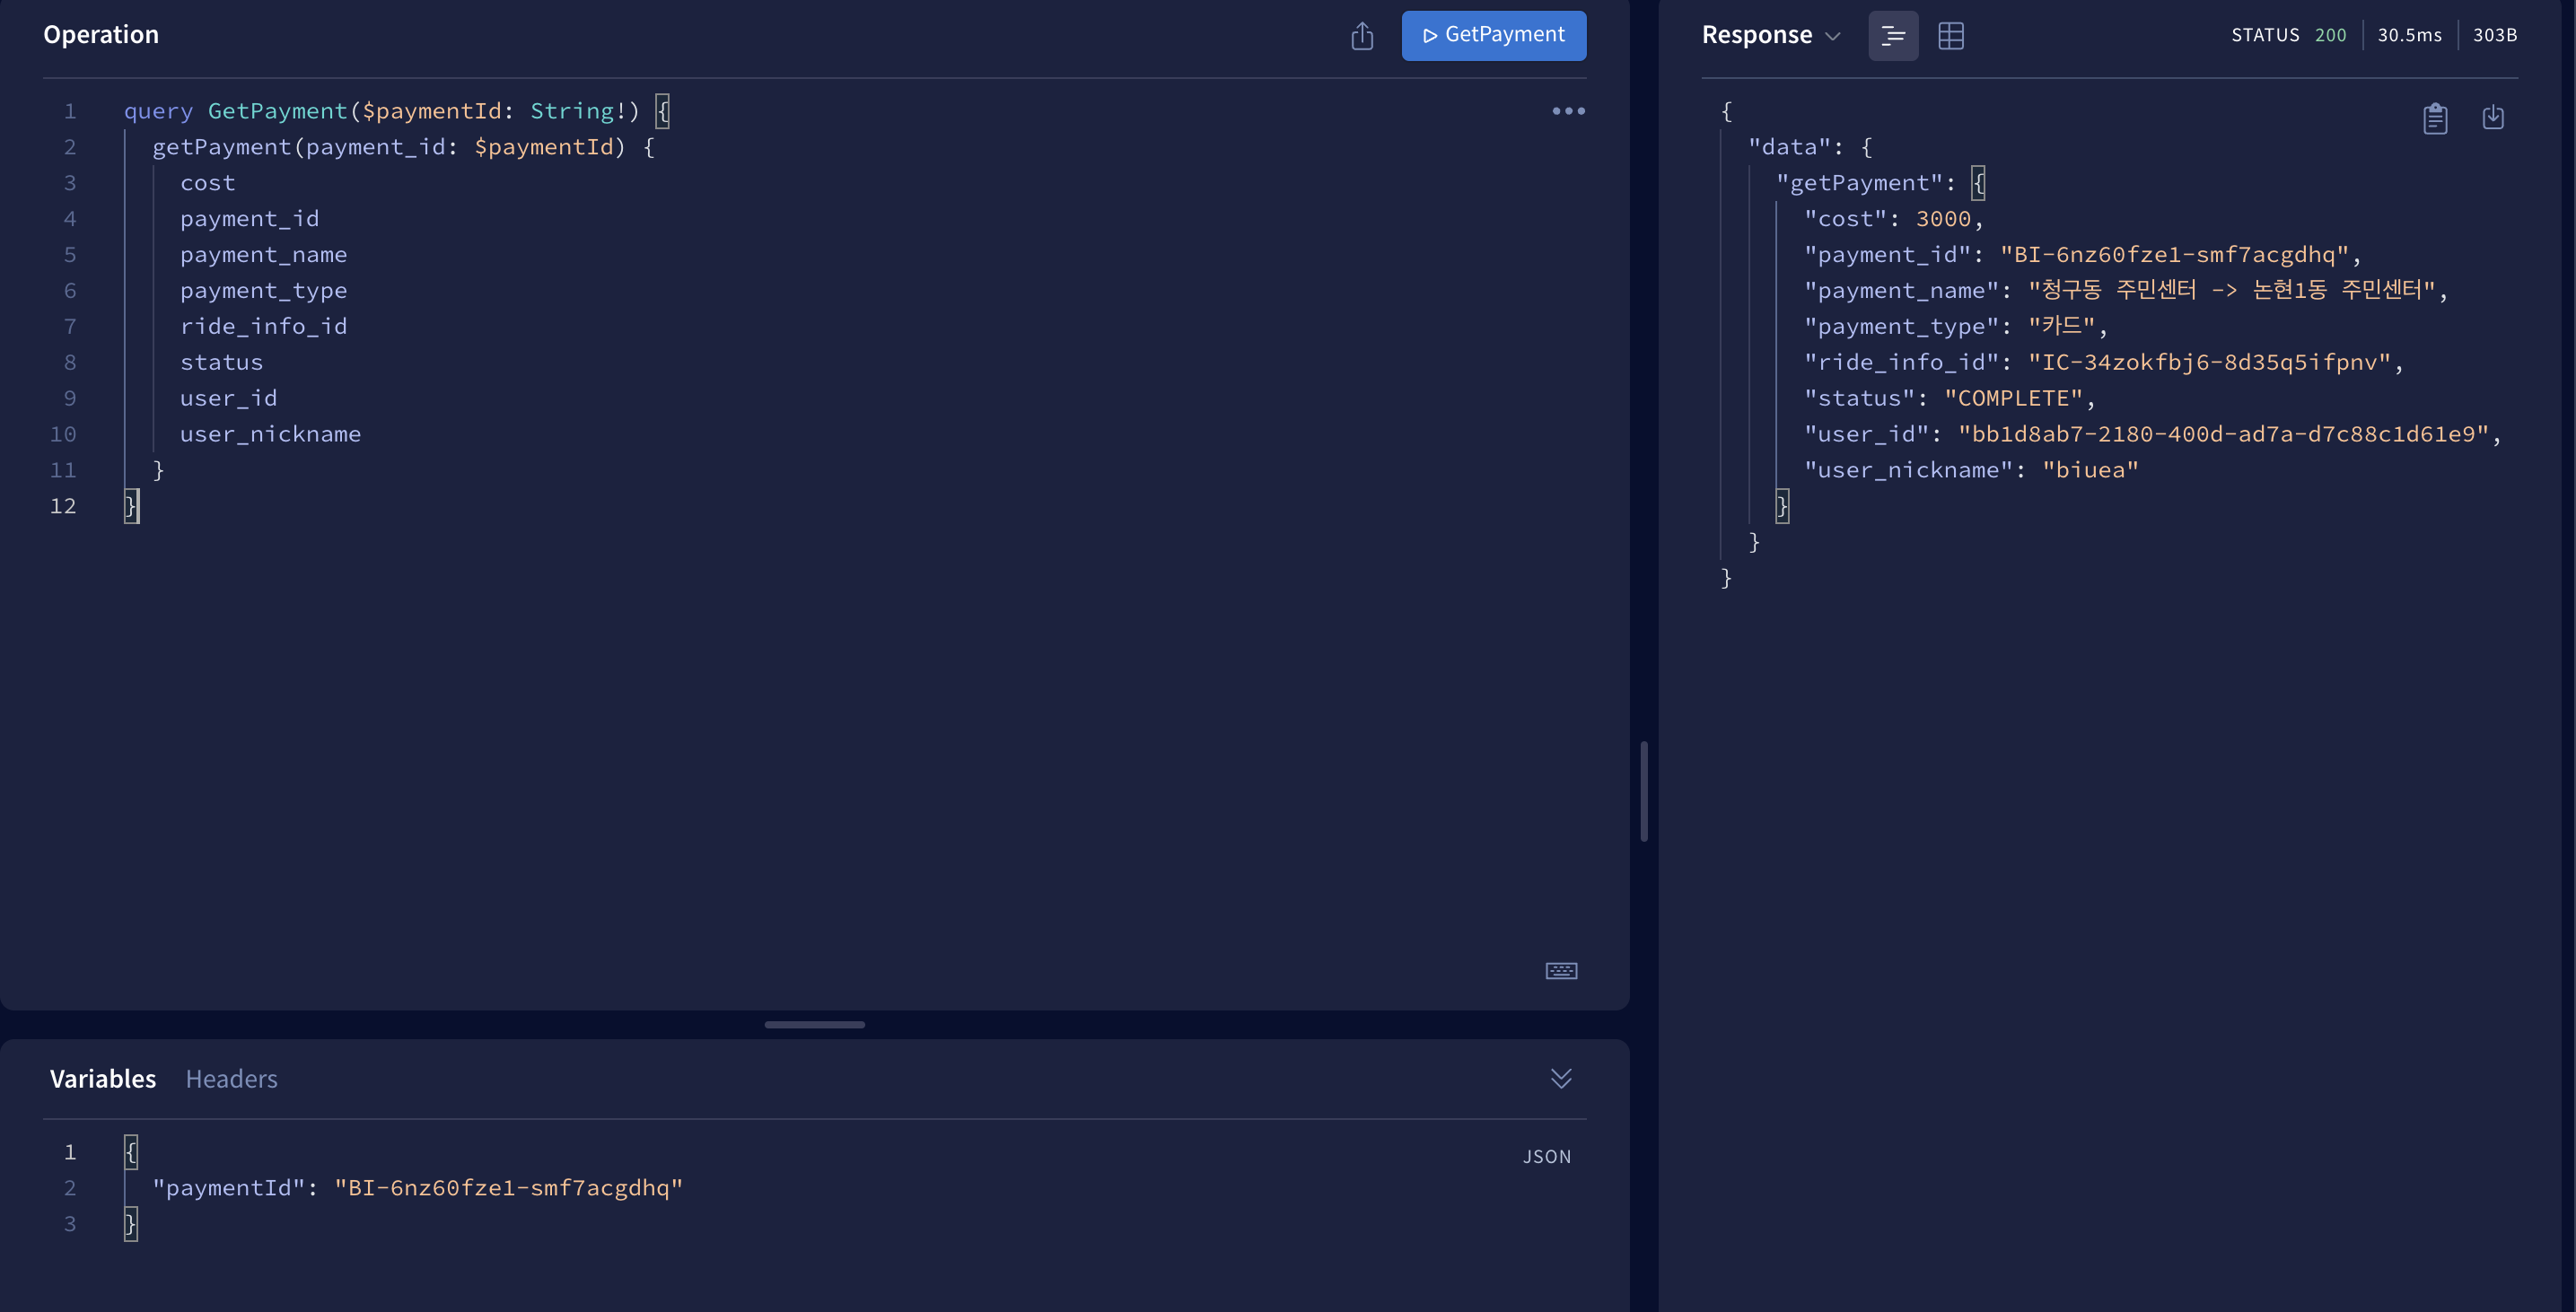Click the JSON label in Variables editor
This screenshot has width=2576, height=1312.
click(1547, 1157)
